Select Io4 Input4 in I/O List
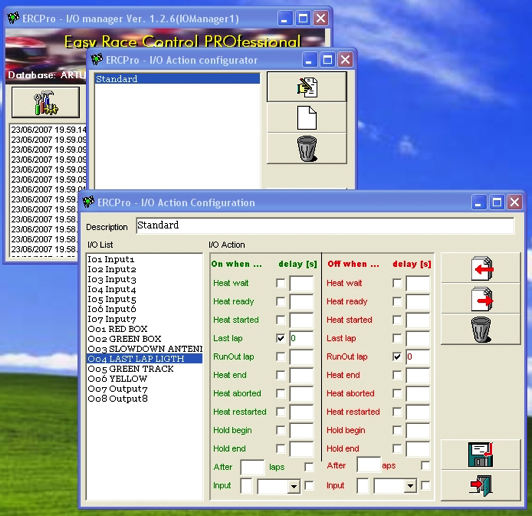The image size is (532, 516). [x=144, y=289]
